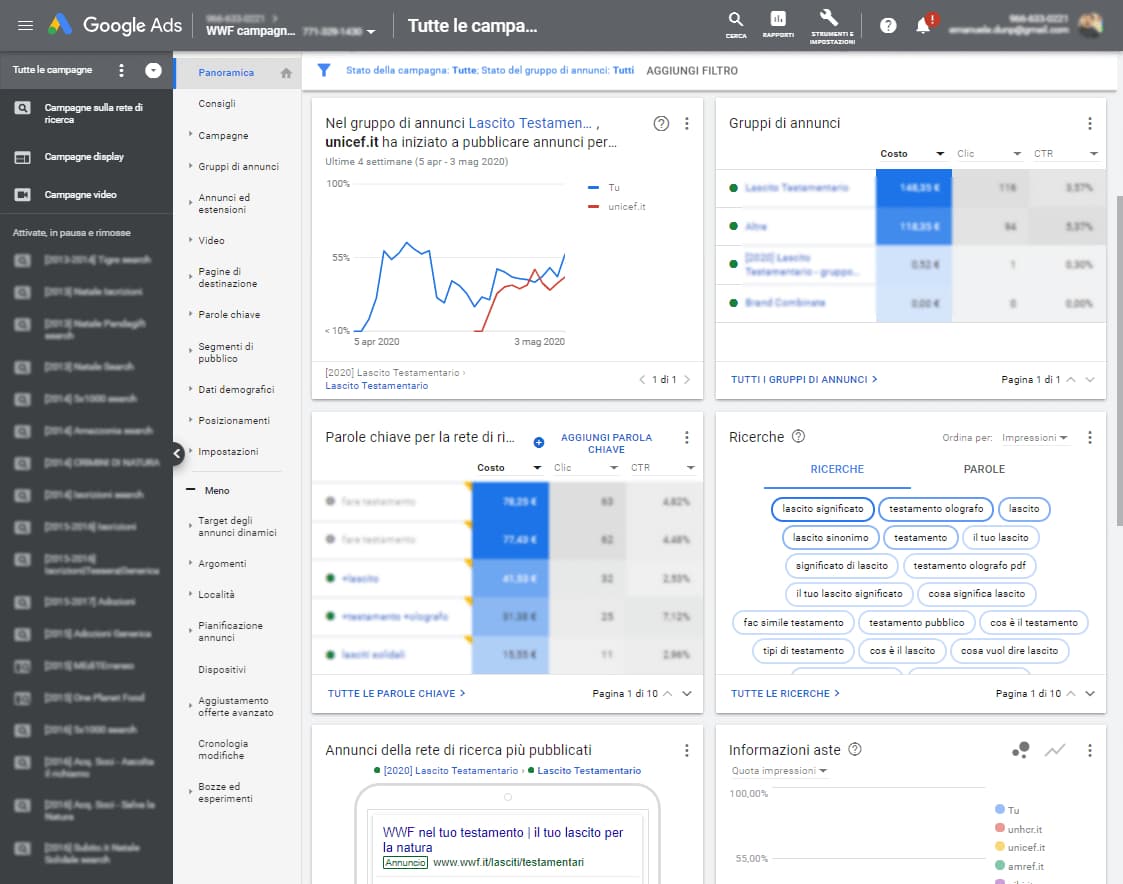Open help icon next to Informazioni aste
This screenshot has height=884, width=1123.
[x=855, y=749]
